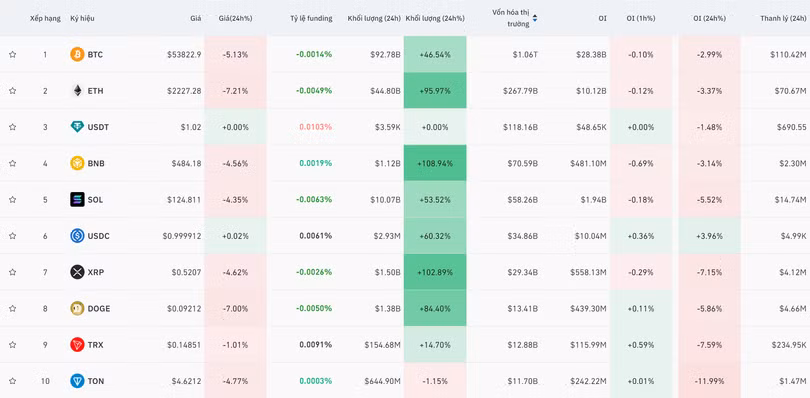Open the USDC symbol link
810x398 pixels.
[98, 236]
